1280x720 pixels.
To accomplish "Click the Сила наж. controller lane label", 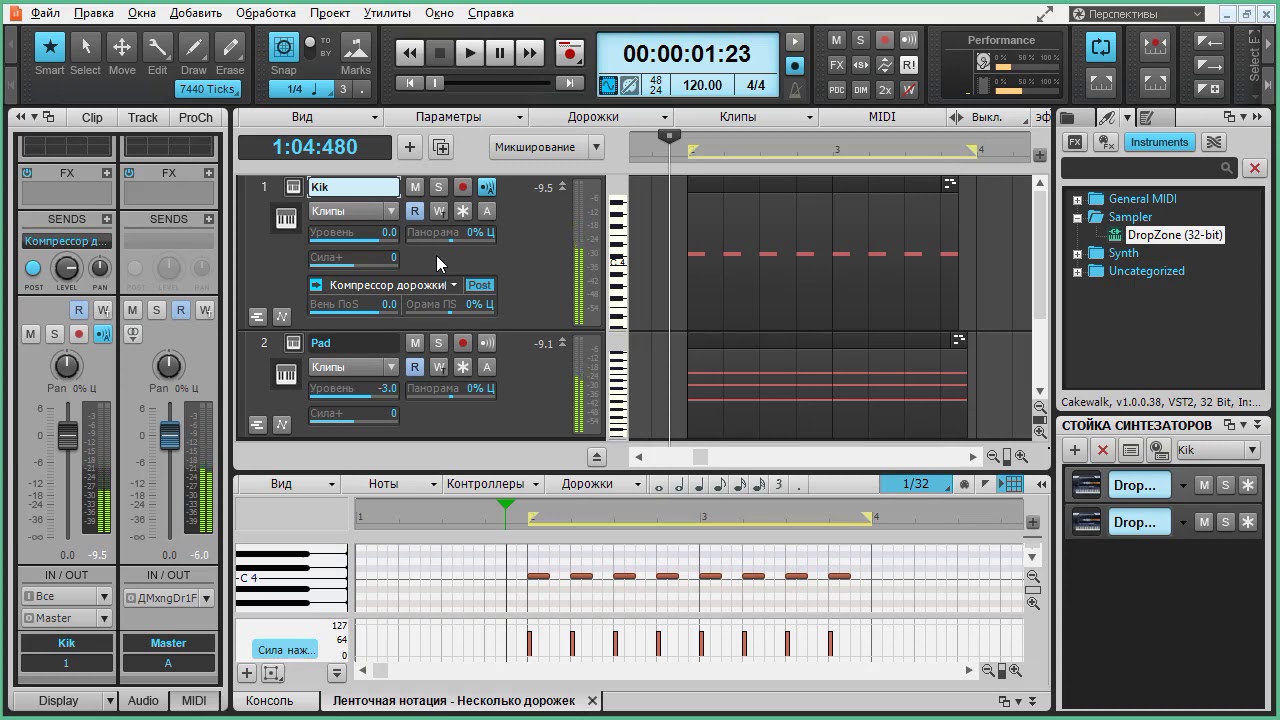I will [286, 650].
